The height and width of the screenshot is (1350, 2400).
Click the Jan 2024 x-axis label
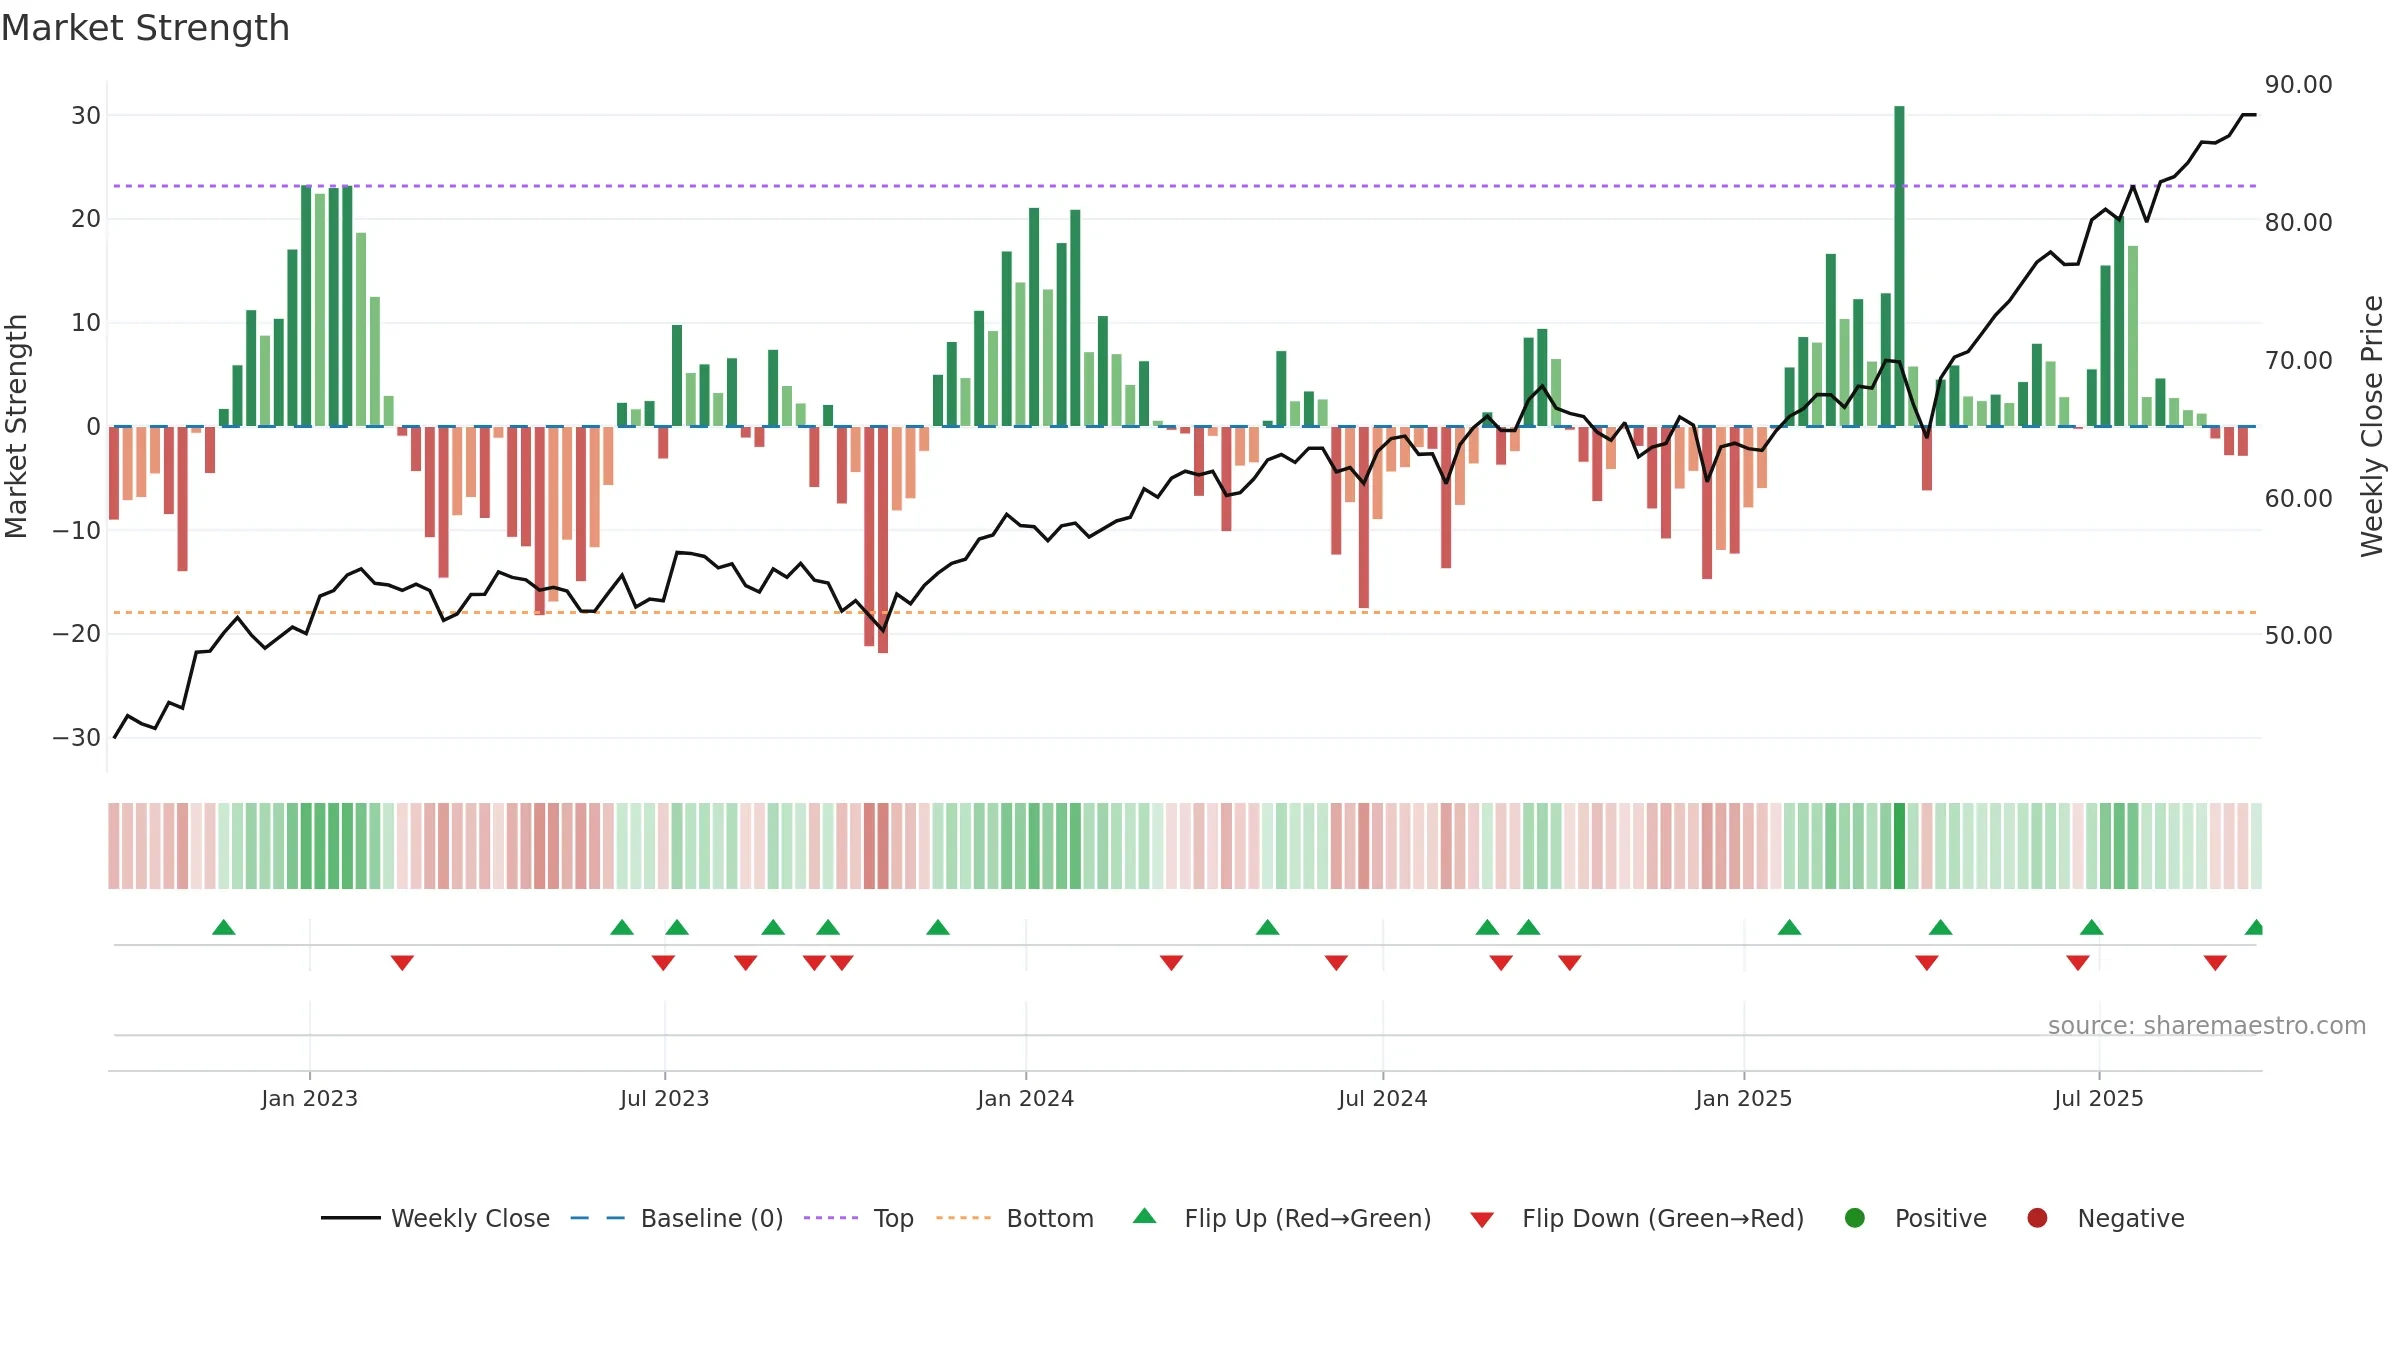tap(1025, 1098)
